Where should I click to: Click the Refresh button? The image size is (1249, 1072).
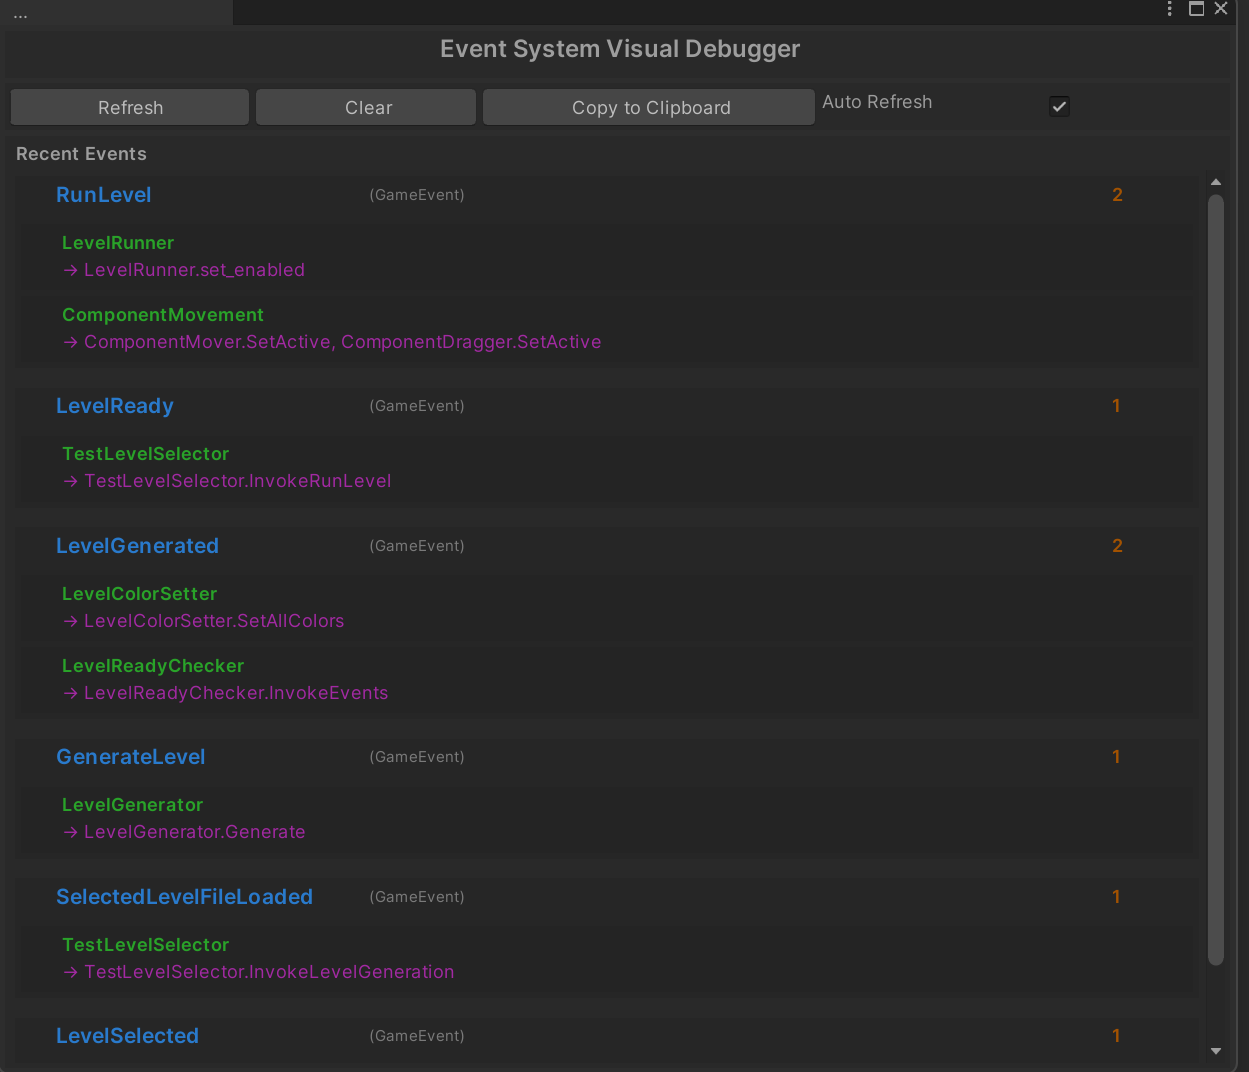tap(129, 107)
